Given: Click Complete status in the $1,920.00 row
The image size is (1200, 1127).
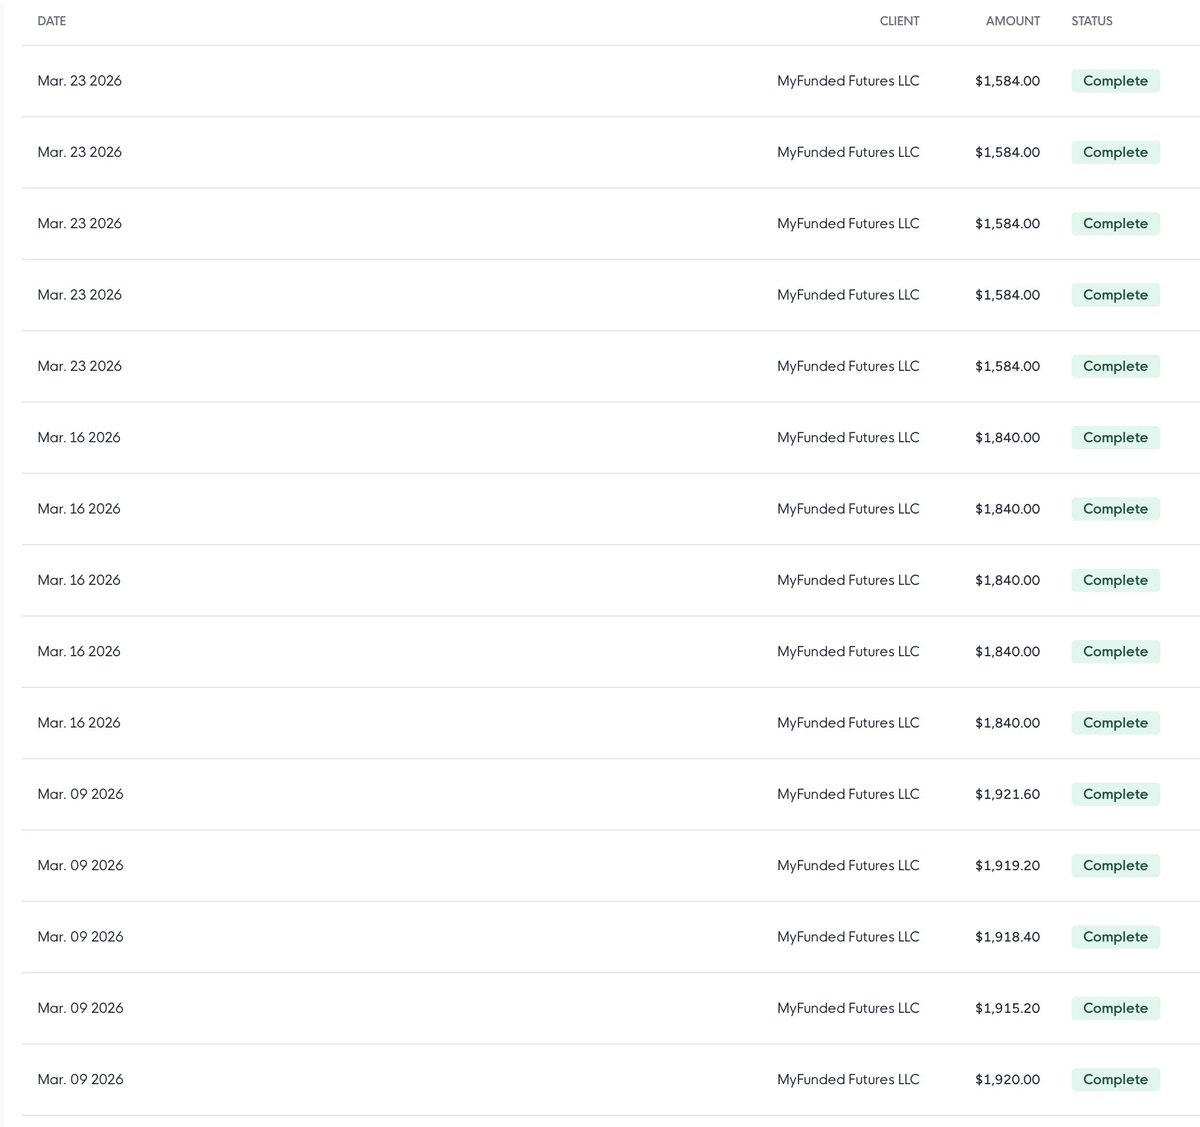Looking at the screenshot, I should pos(1115,1079).
